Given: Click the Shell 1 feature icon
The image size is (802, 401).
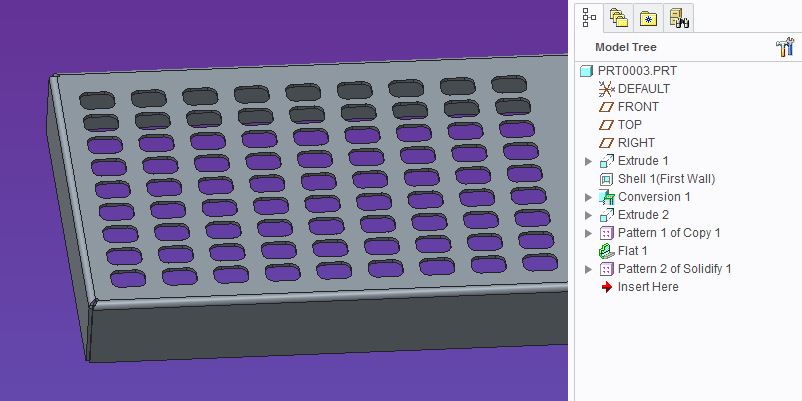Looking at the screenshot, I should pos(607,179).
